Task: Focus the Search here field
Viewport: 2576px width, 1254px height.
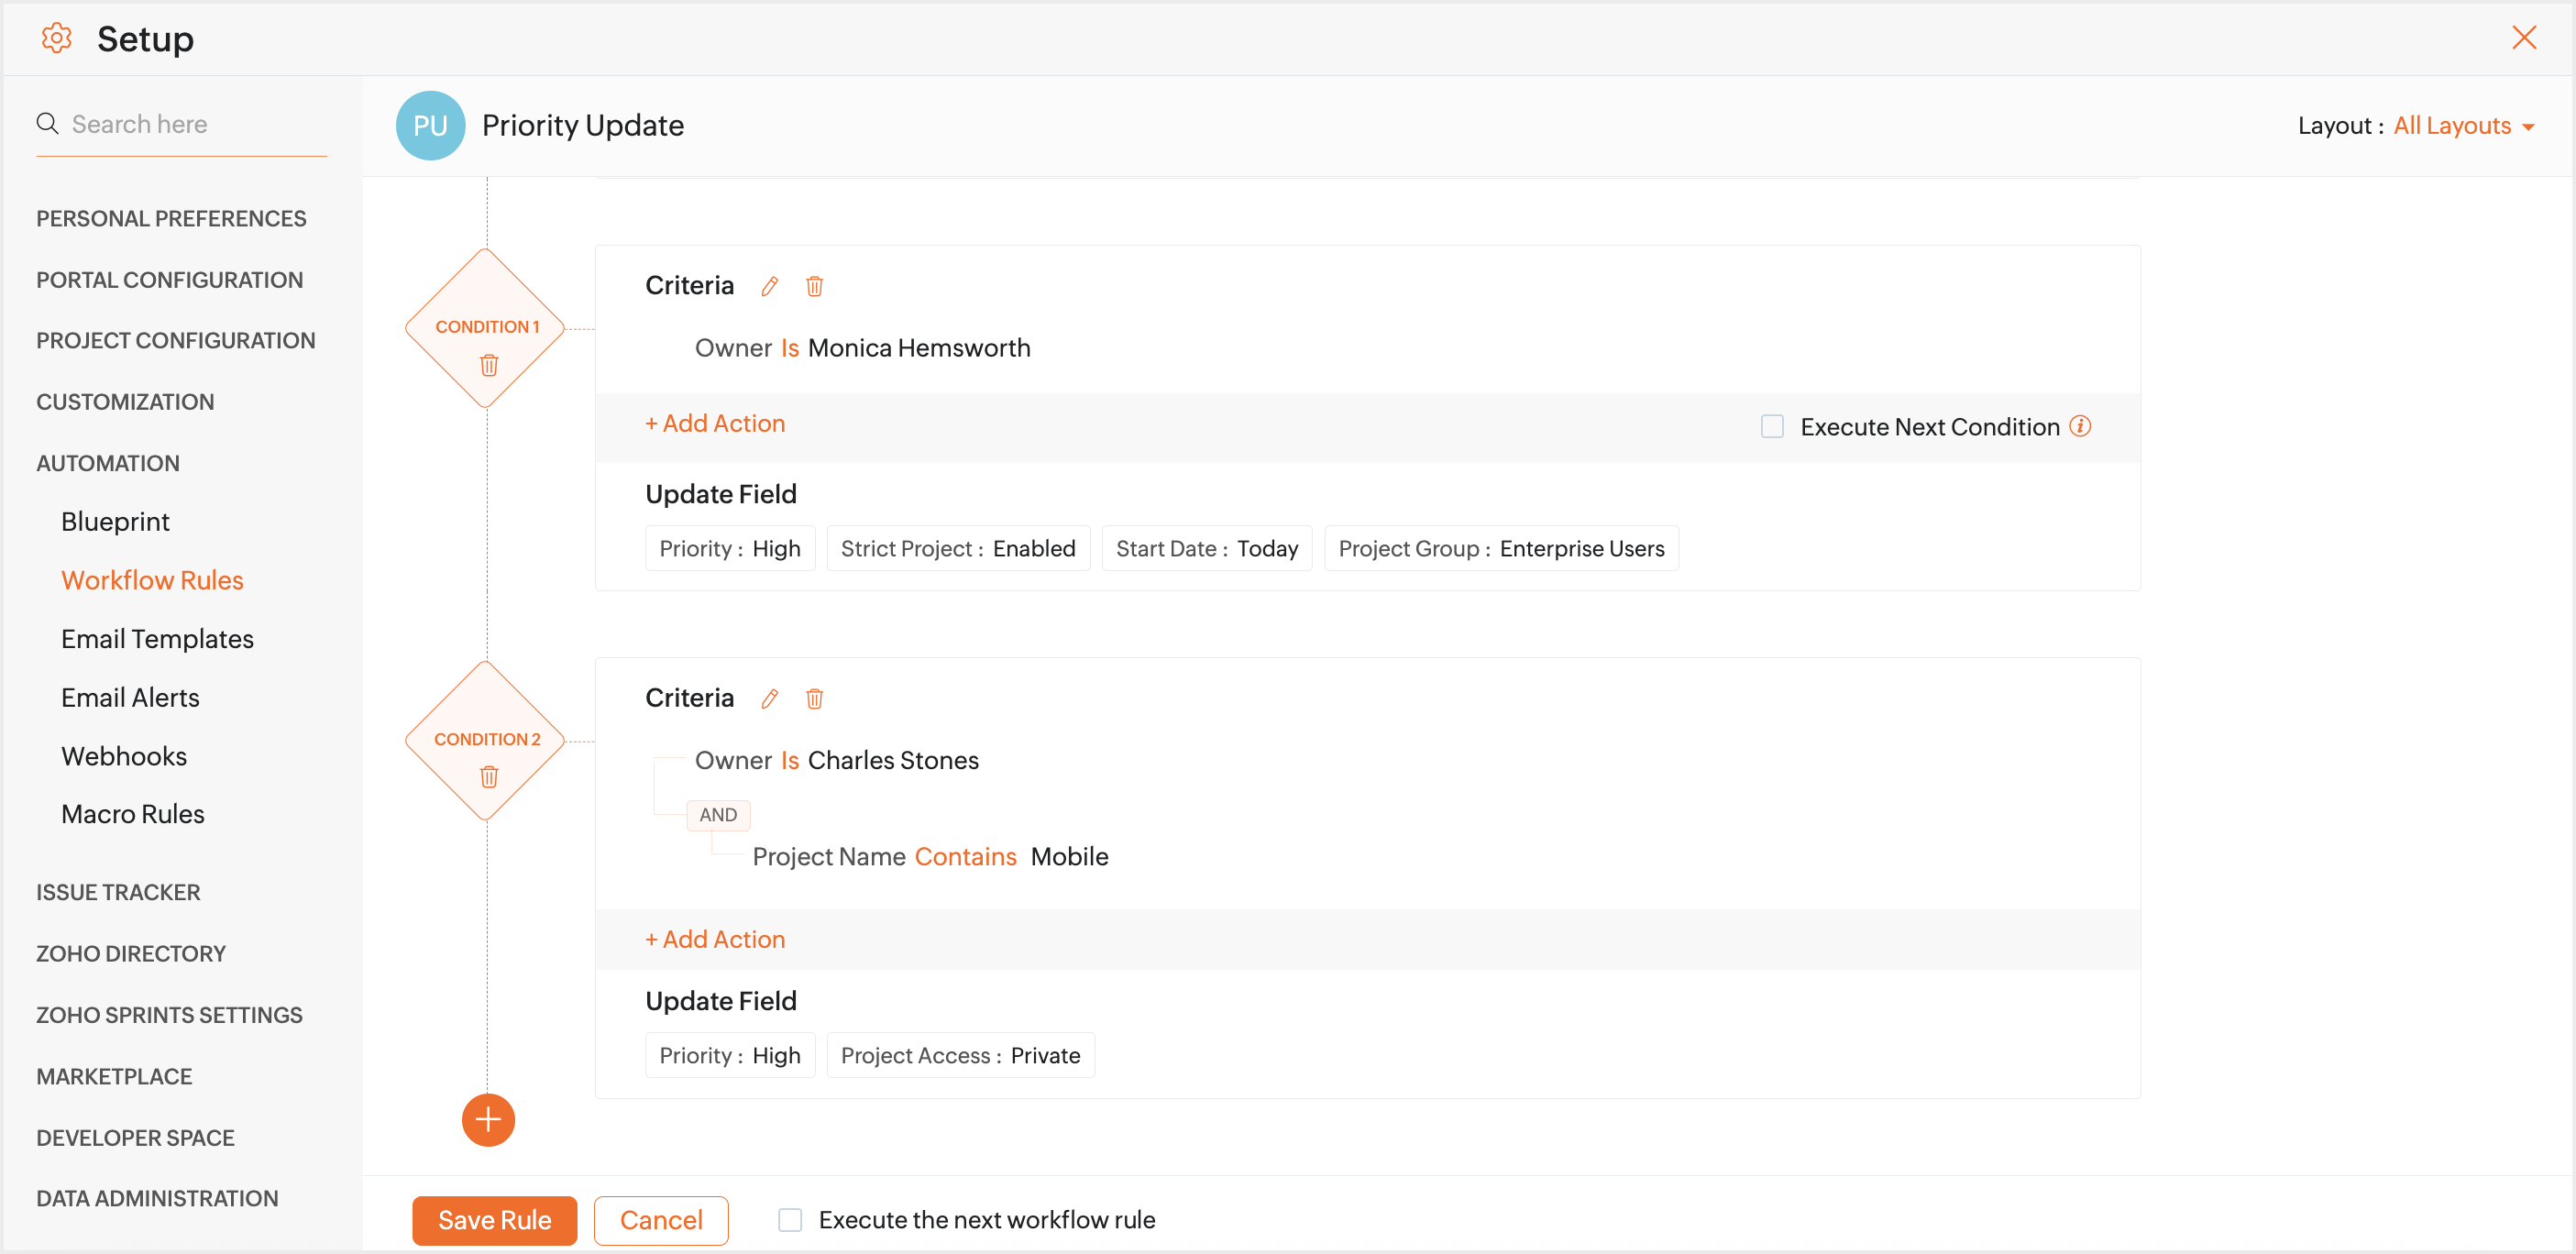Action: click(x=190, y=124)
